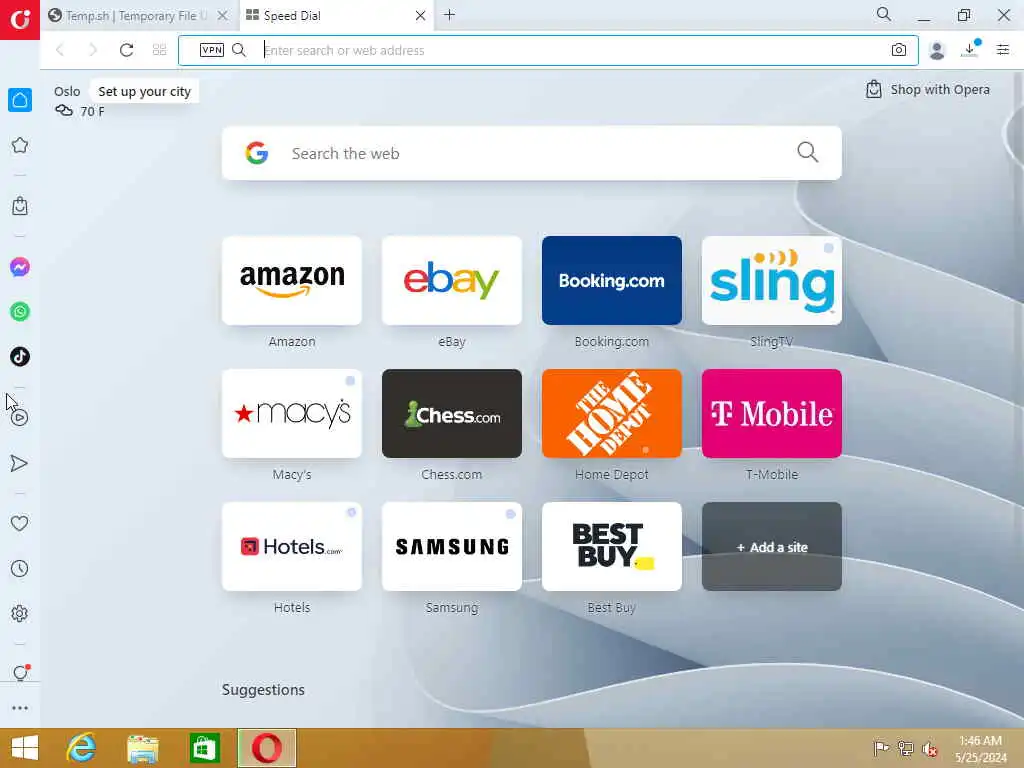
Task: Open the Downloads icon
Action: click(970, 49)
